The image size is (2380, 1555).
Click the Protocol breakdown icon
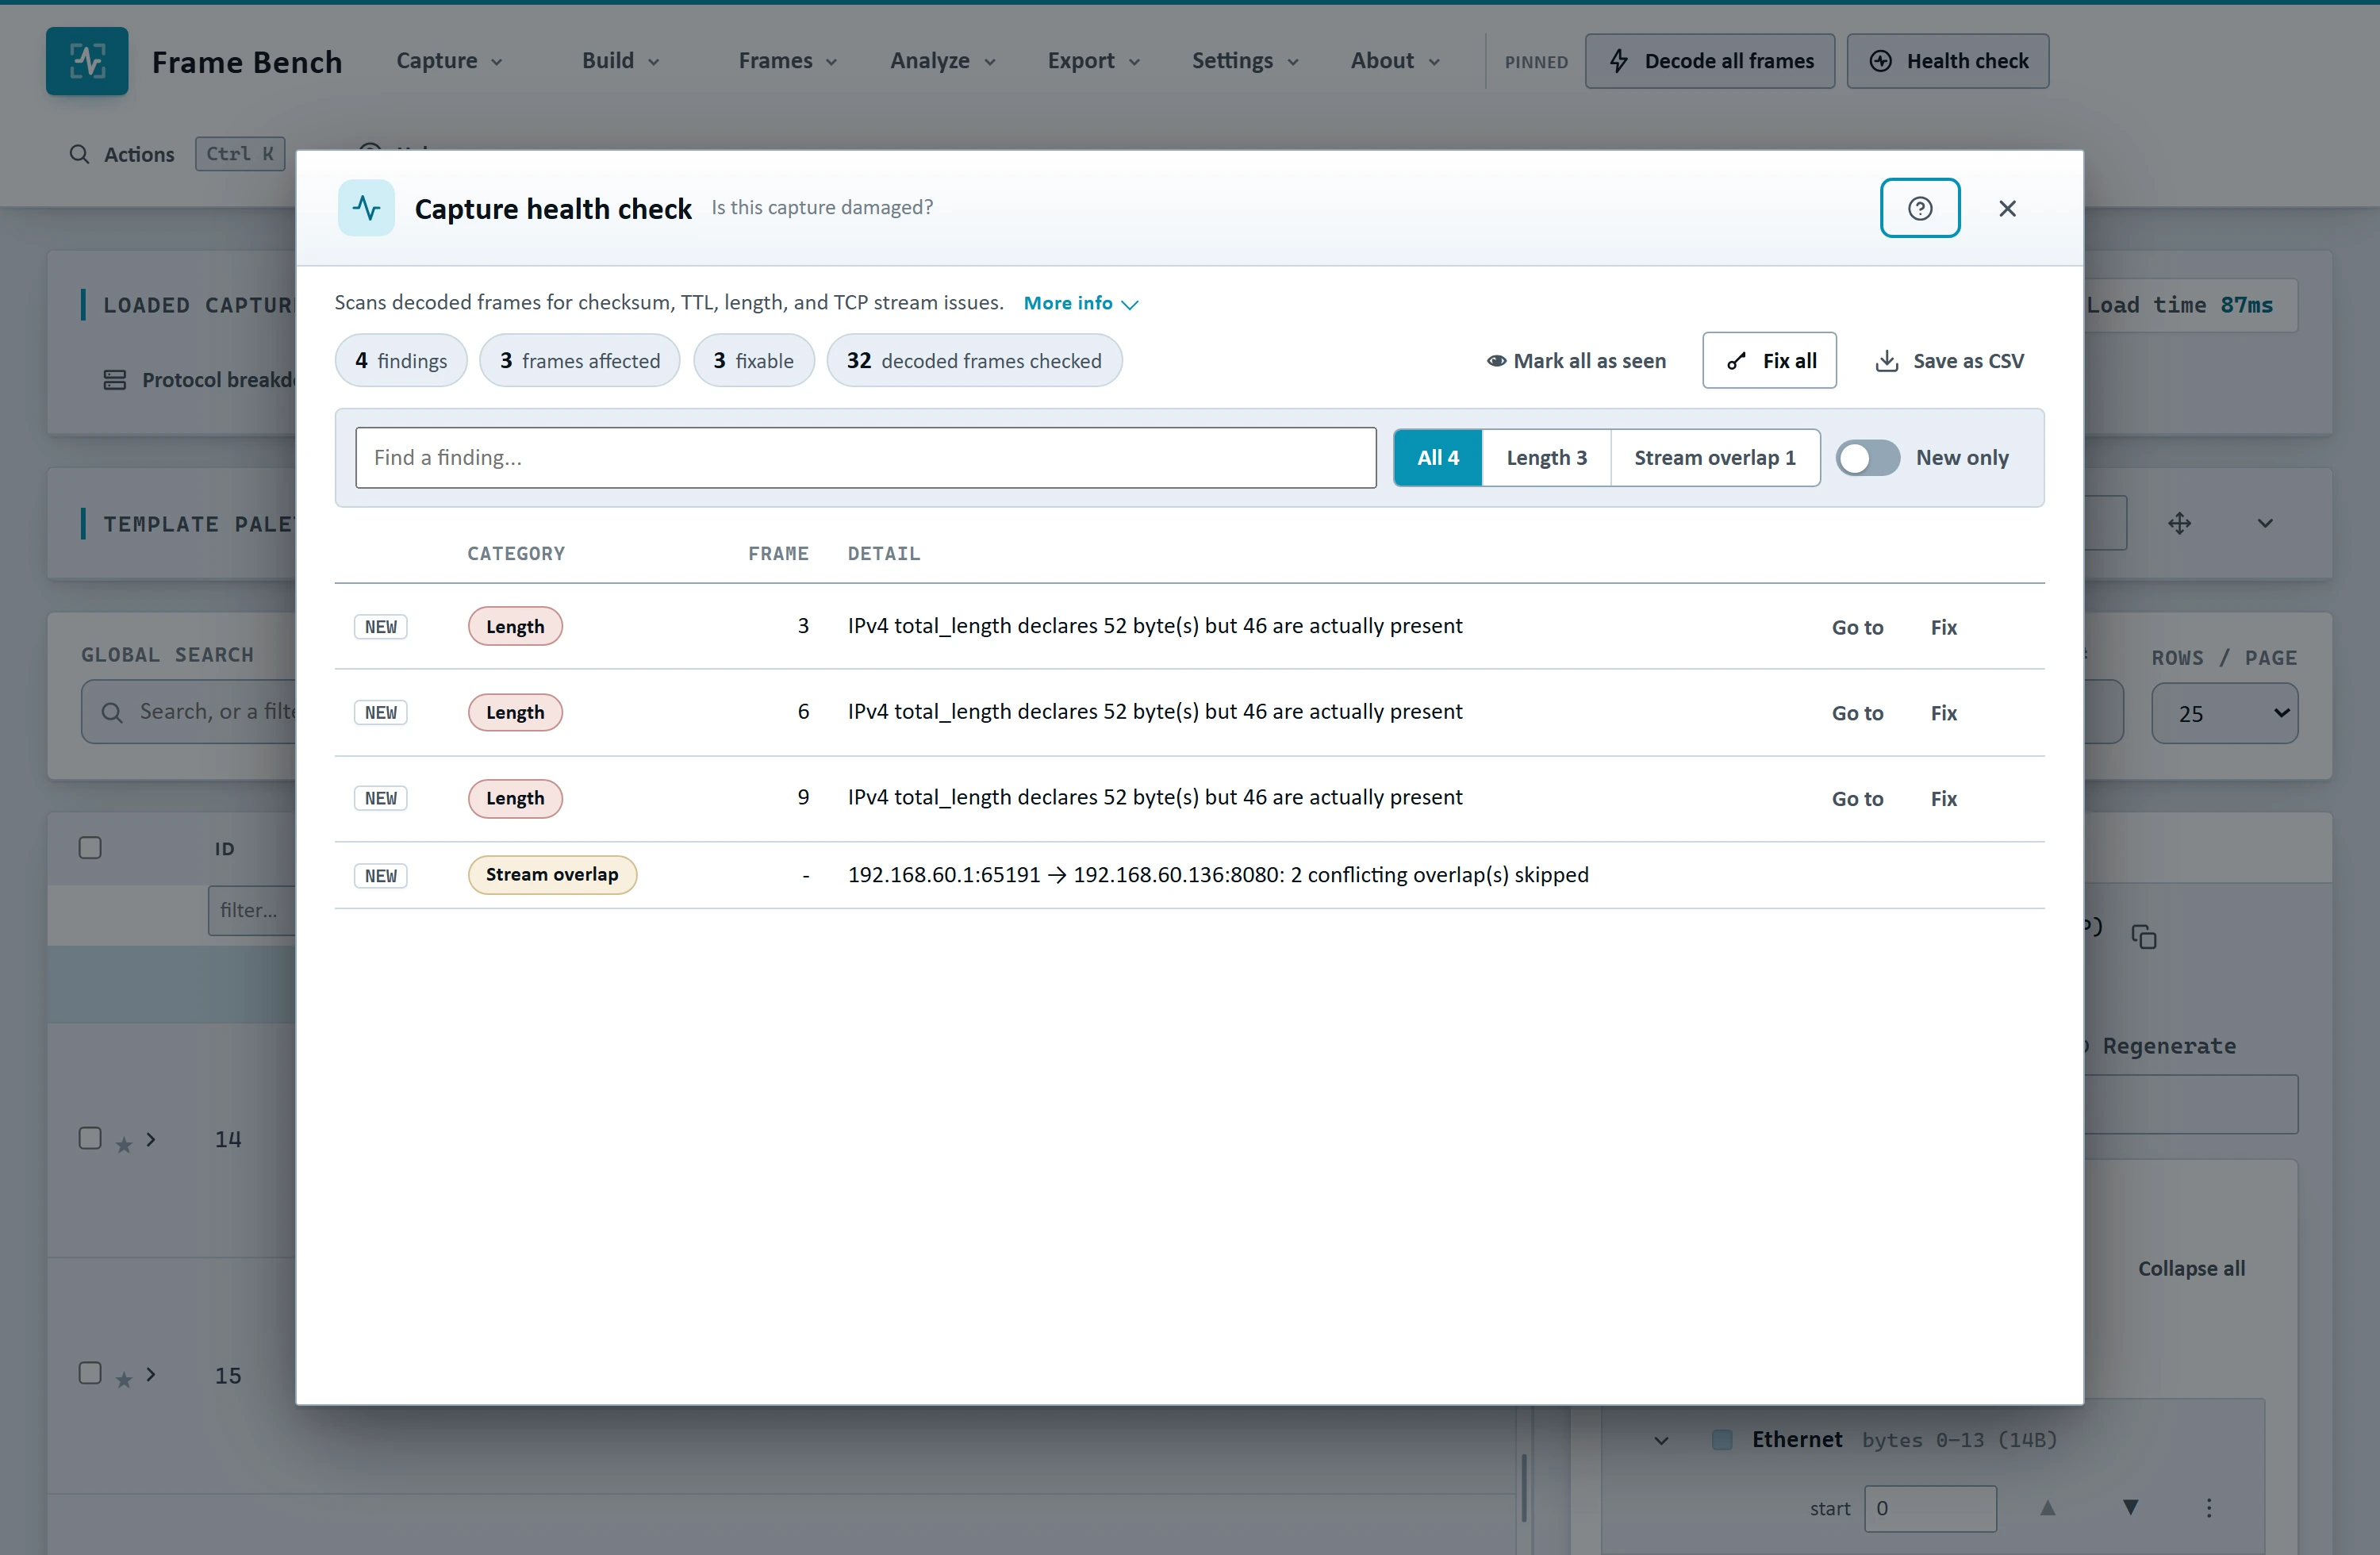tap(115, 380)
